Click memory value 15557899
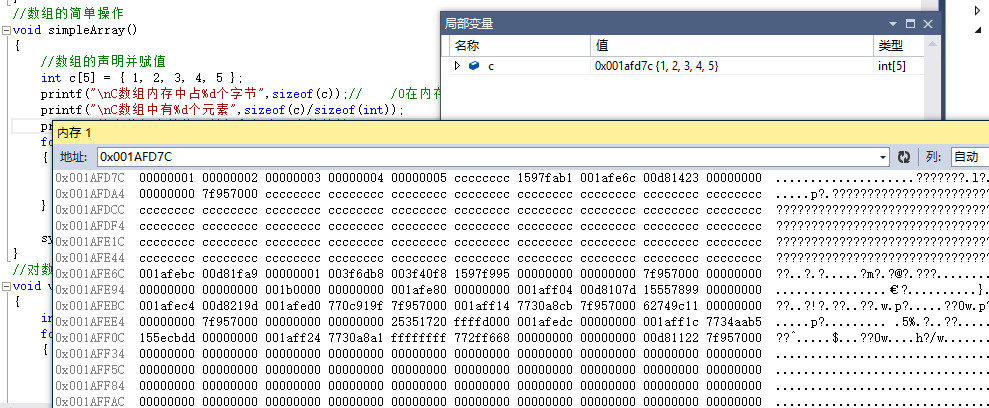 click(x=671, y=290)
